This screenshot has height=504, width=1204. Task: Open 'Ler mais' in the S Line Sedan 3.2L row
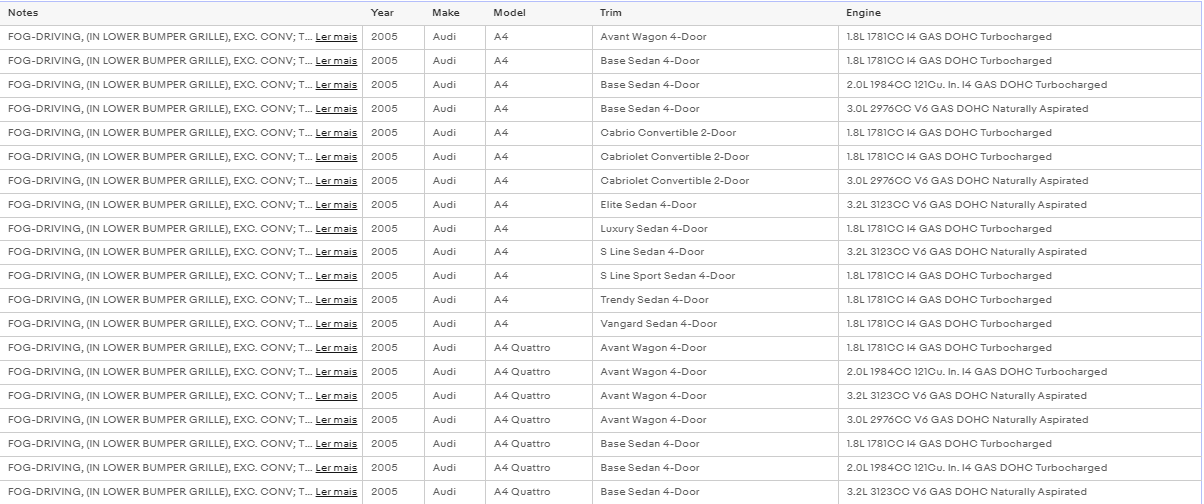[x=336, y=252]
